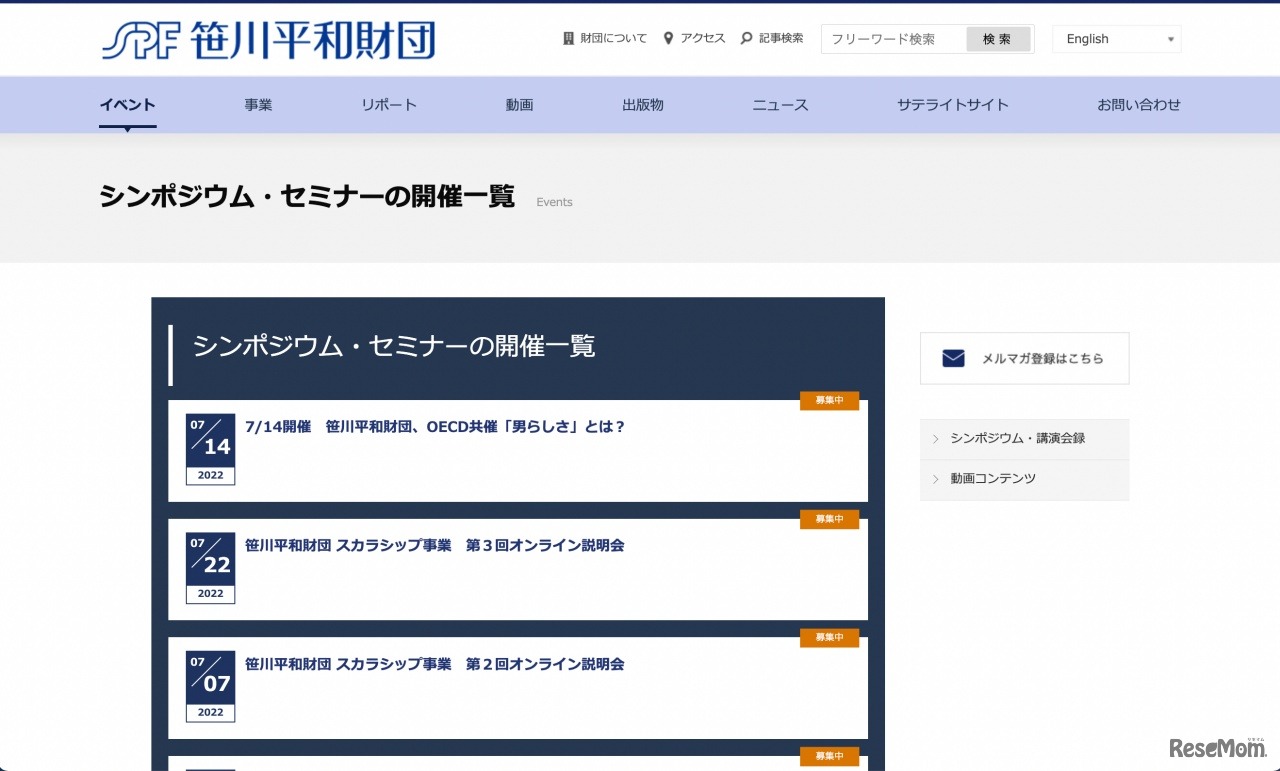The width and height of the screenshot is (1280, 771).
Task: Open the 7/14 OECD 「男らしさ」 event link
Action: point(435,427)
